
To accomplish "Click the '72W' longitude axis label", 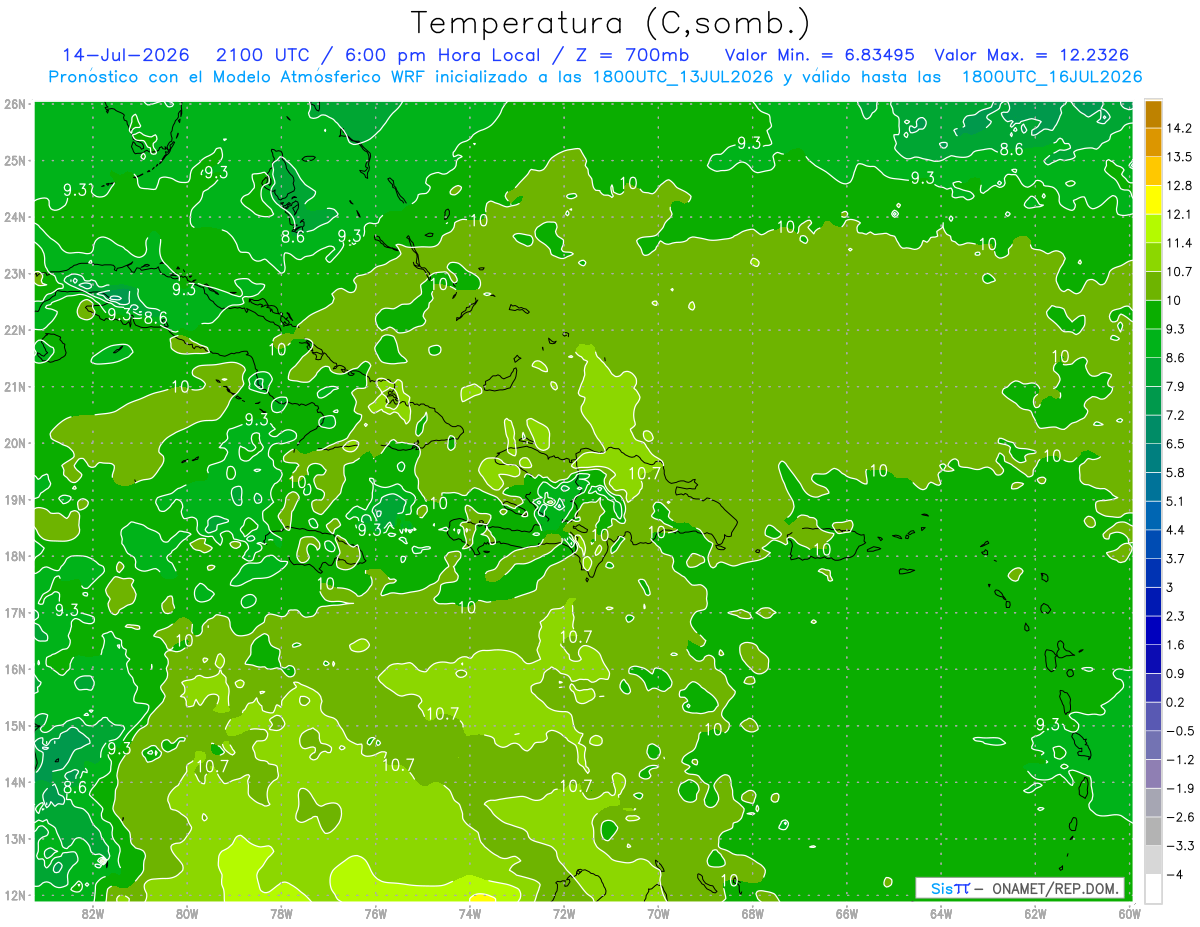I will [x=564, y=914].
